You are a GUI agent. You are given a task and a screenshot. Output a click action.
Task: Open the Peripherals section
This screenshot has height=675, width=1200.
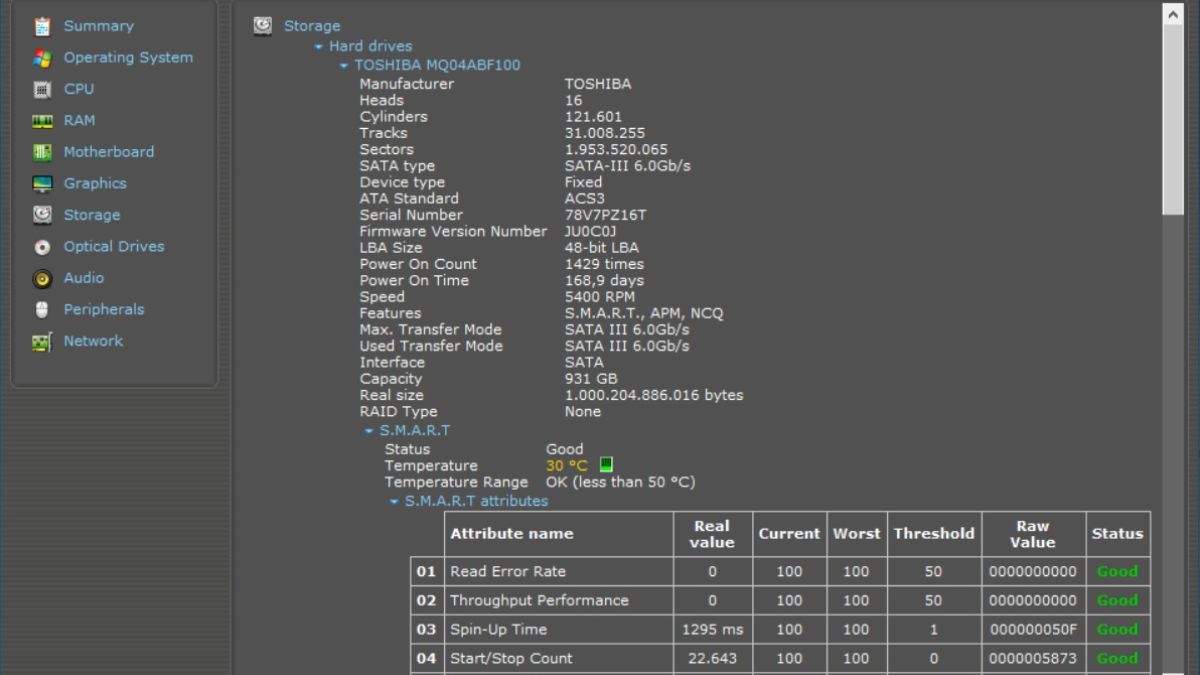pos(104,310)
